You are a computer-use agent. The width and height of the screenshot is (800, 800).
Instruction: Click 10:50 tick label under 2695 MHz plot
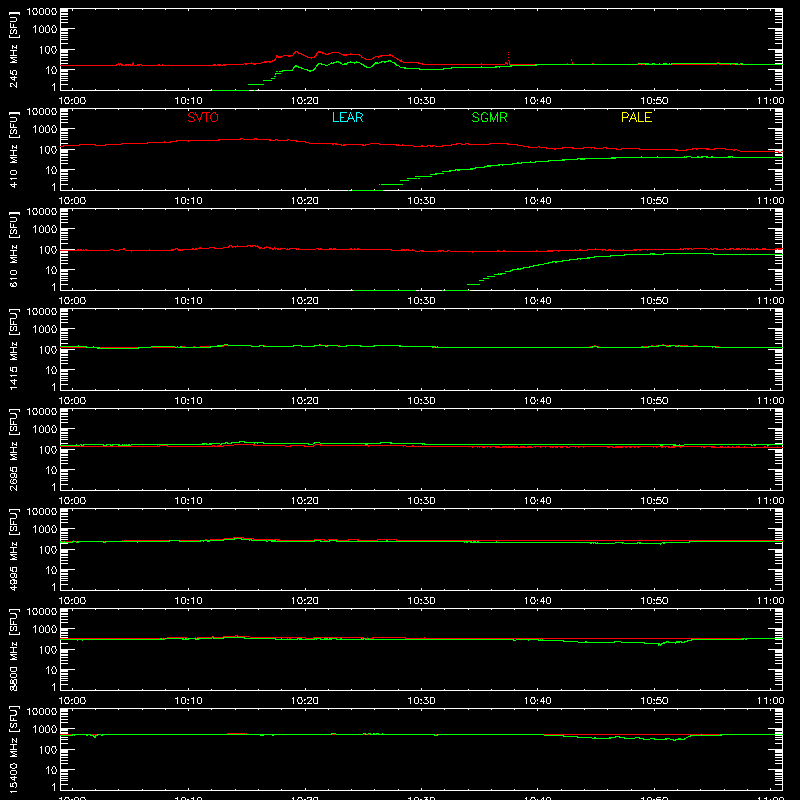[654, 501]
